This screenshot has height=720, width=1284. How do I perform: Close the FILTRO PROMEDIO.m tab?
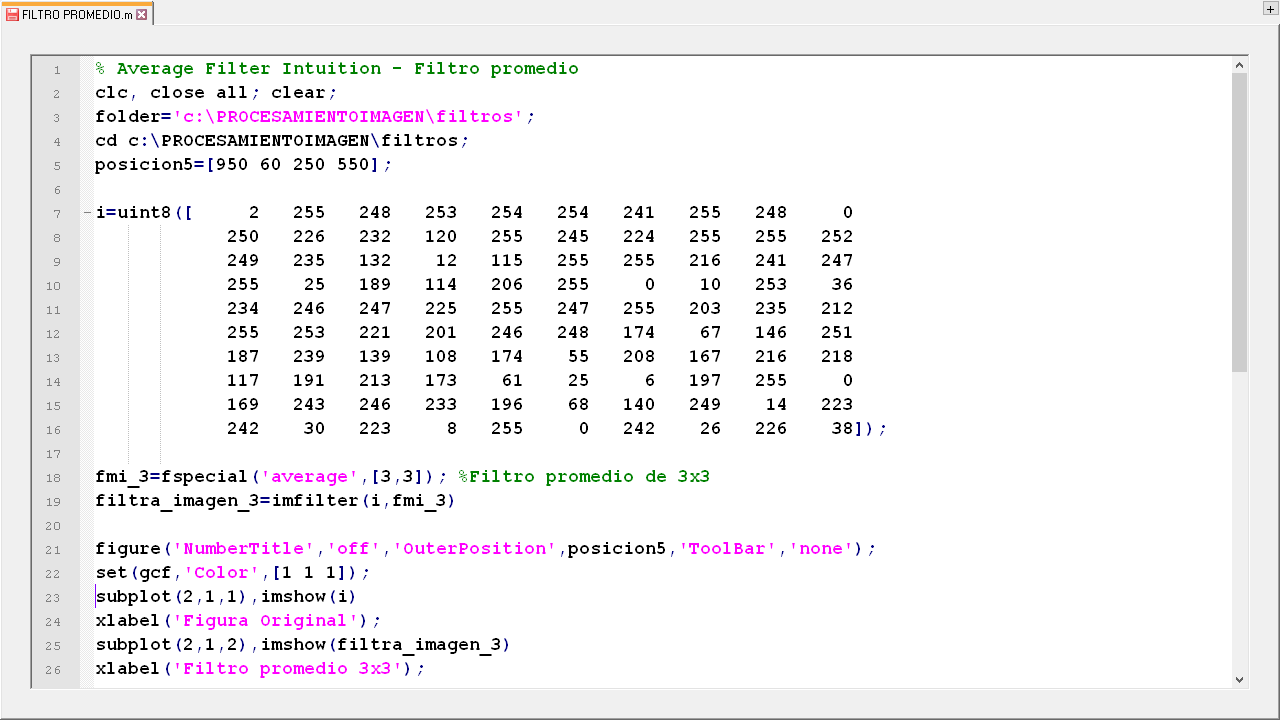pos(142,15)
